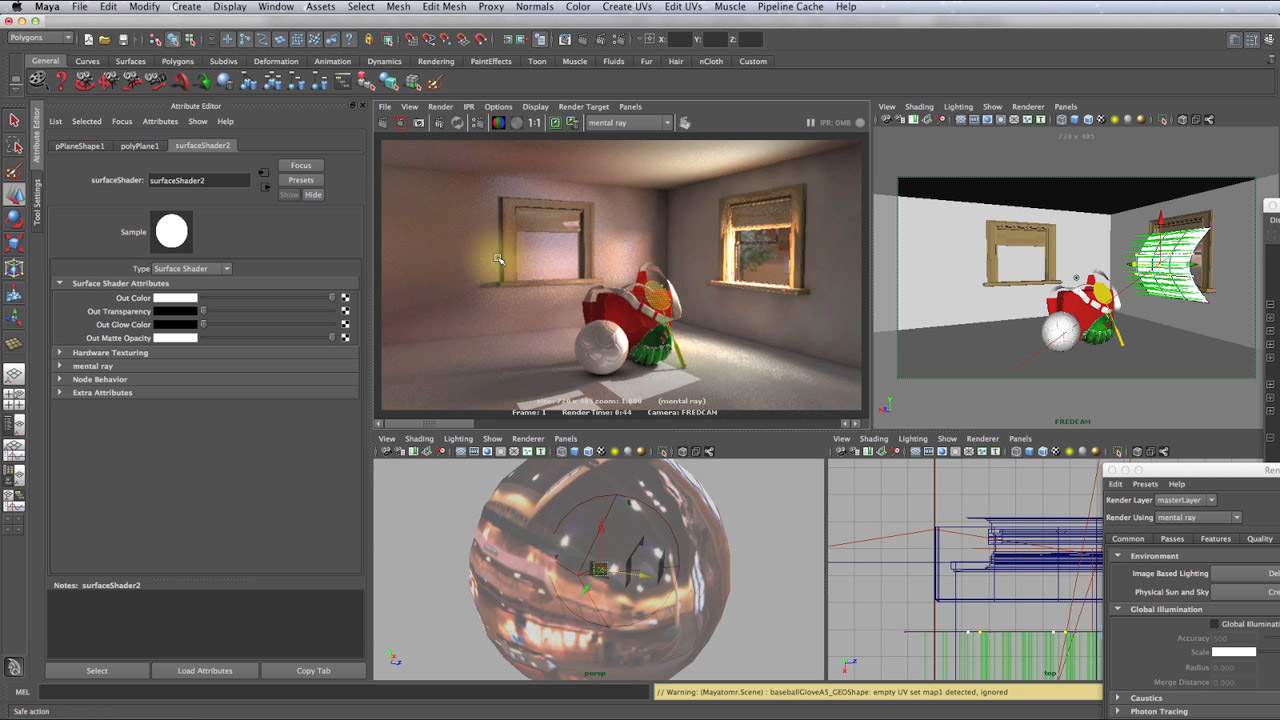Select the arrow Select tool in toolbox
Screen dimensions: 1280x720
[x=14, y=120]
